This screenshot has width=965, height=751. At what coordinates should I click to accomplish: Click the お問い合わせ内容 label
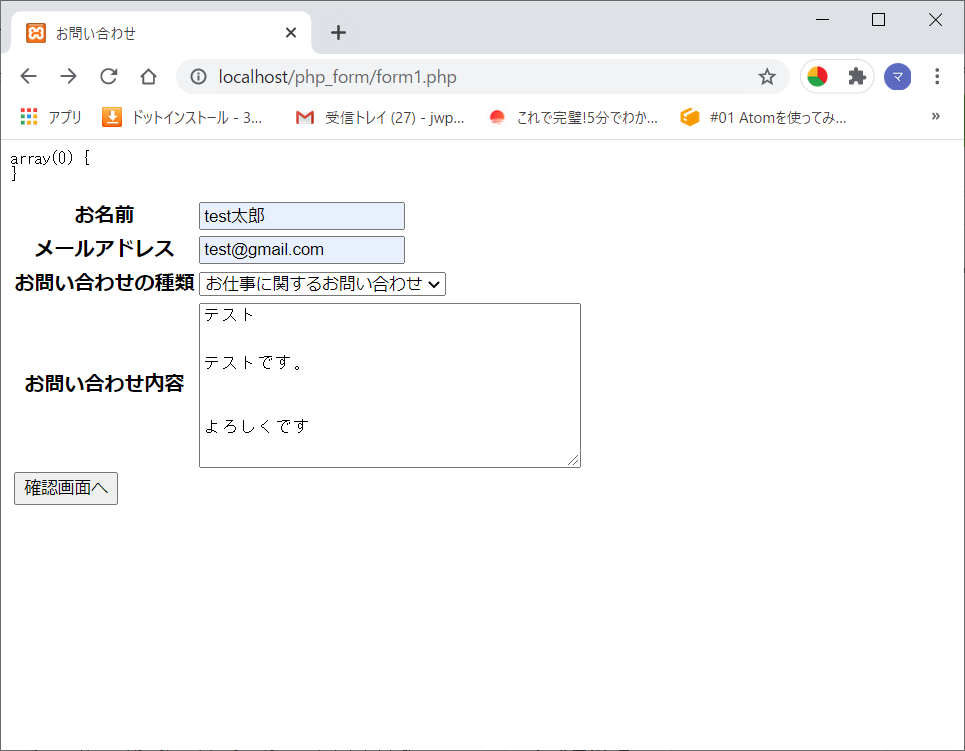(104, 384)
